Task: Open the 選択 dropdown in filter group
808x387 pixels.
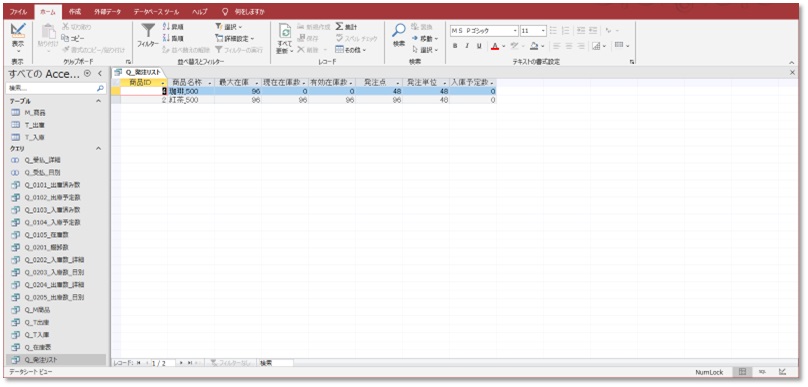Action: pos(229,27)
